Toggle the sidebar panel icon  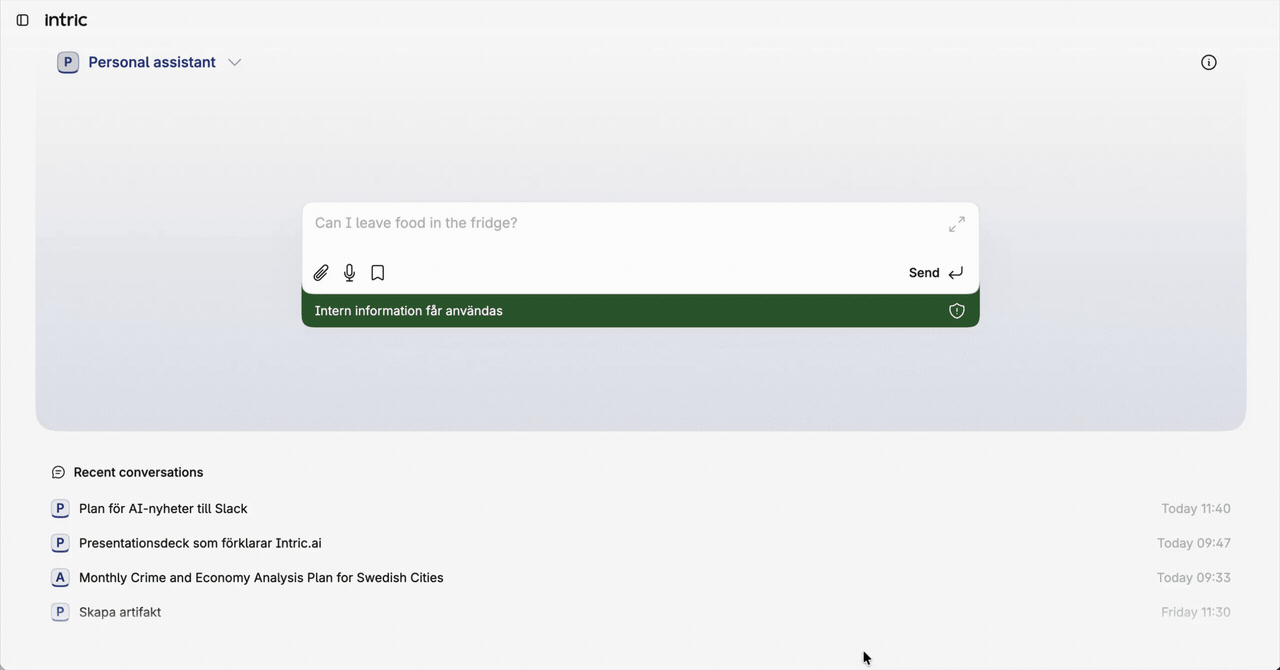point(22,20)
